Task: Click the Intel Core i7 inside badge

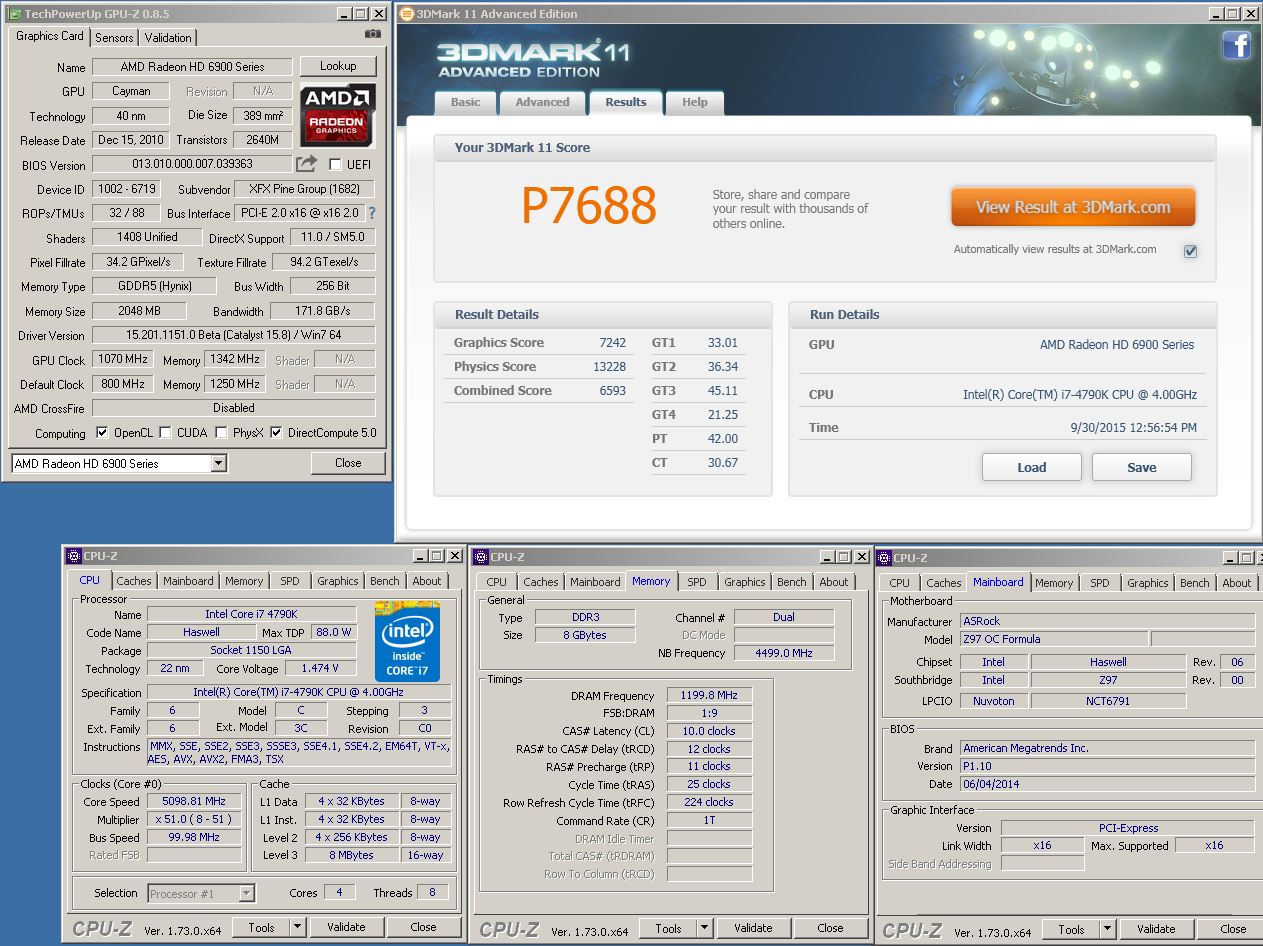Action: pos(407,640)
